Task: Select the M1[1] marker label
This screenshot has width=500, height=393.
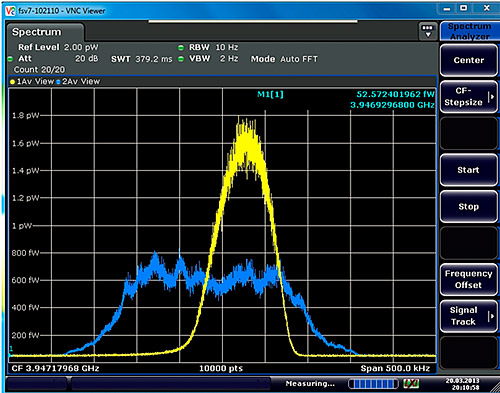Action: pyautogui.click(x=270, y=95)
